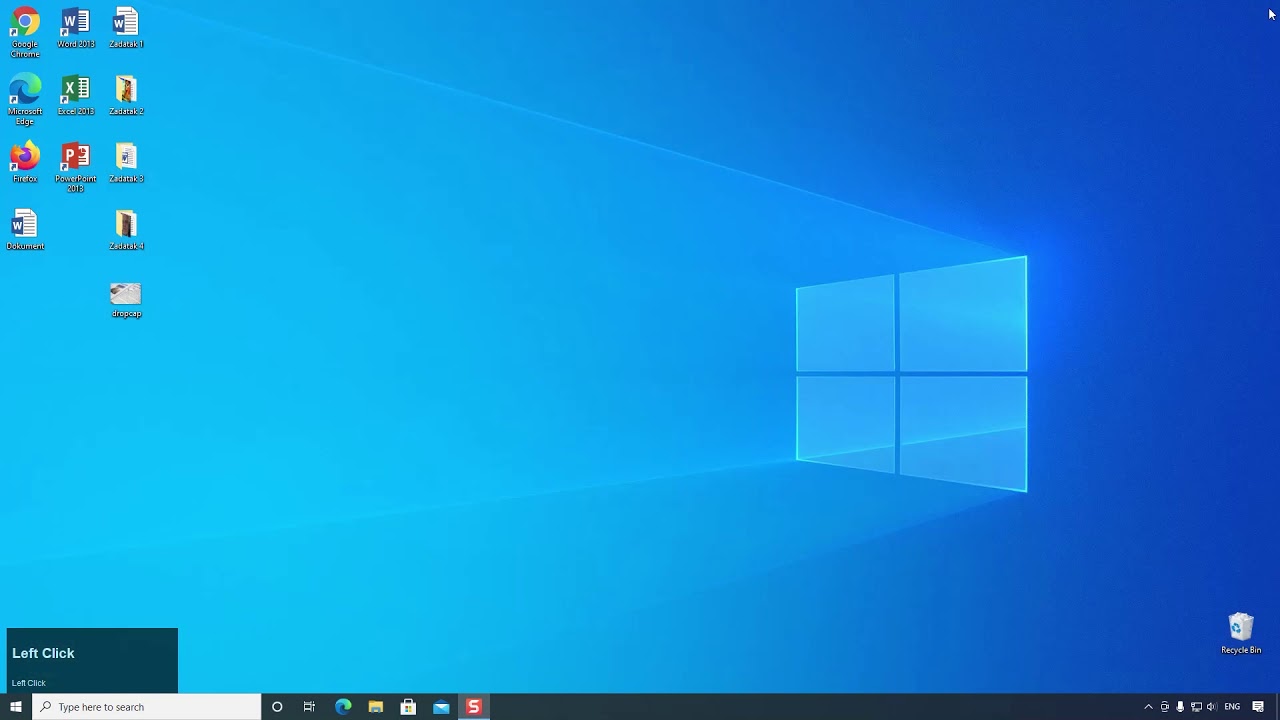The width and height of the screenshot is (1280, 720).
Task: Select the dropcap image file
Action: (x=126, y=300)
